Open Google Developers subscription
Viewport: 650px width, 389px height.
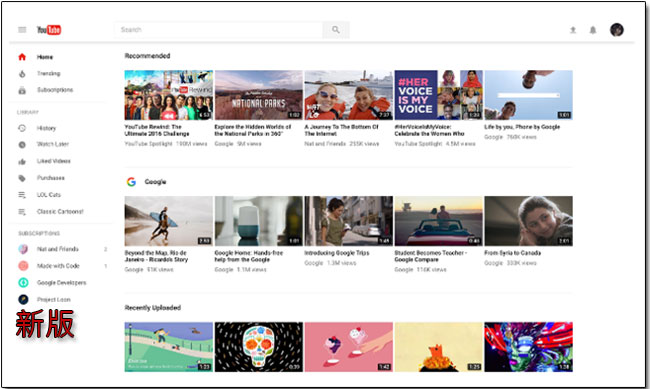(61, 282)
